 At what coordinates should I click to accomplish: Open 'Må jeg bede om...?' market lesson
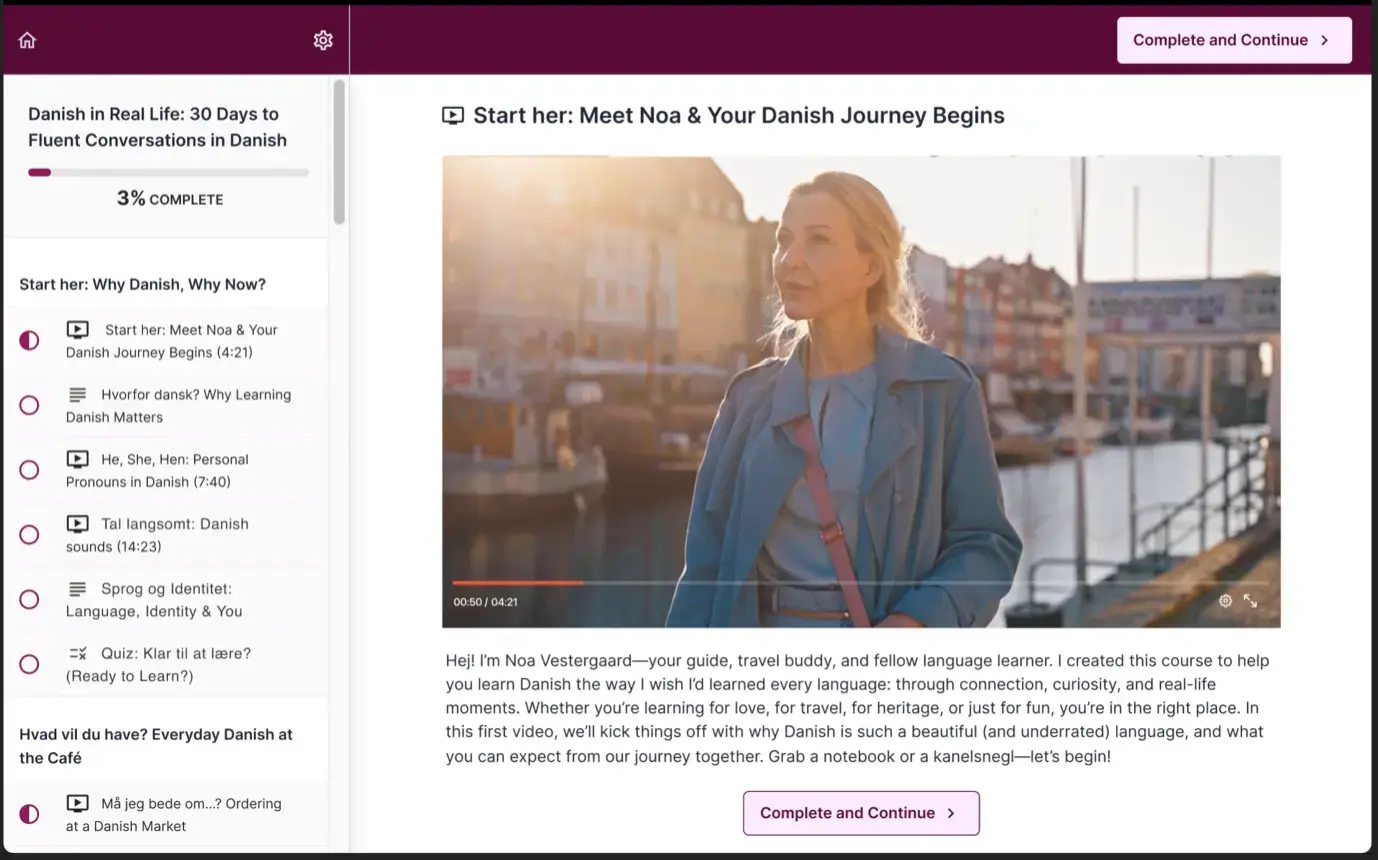coord(173,814)
